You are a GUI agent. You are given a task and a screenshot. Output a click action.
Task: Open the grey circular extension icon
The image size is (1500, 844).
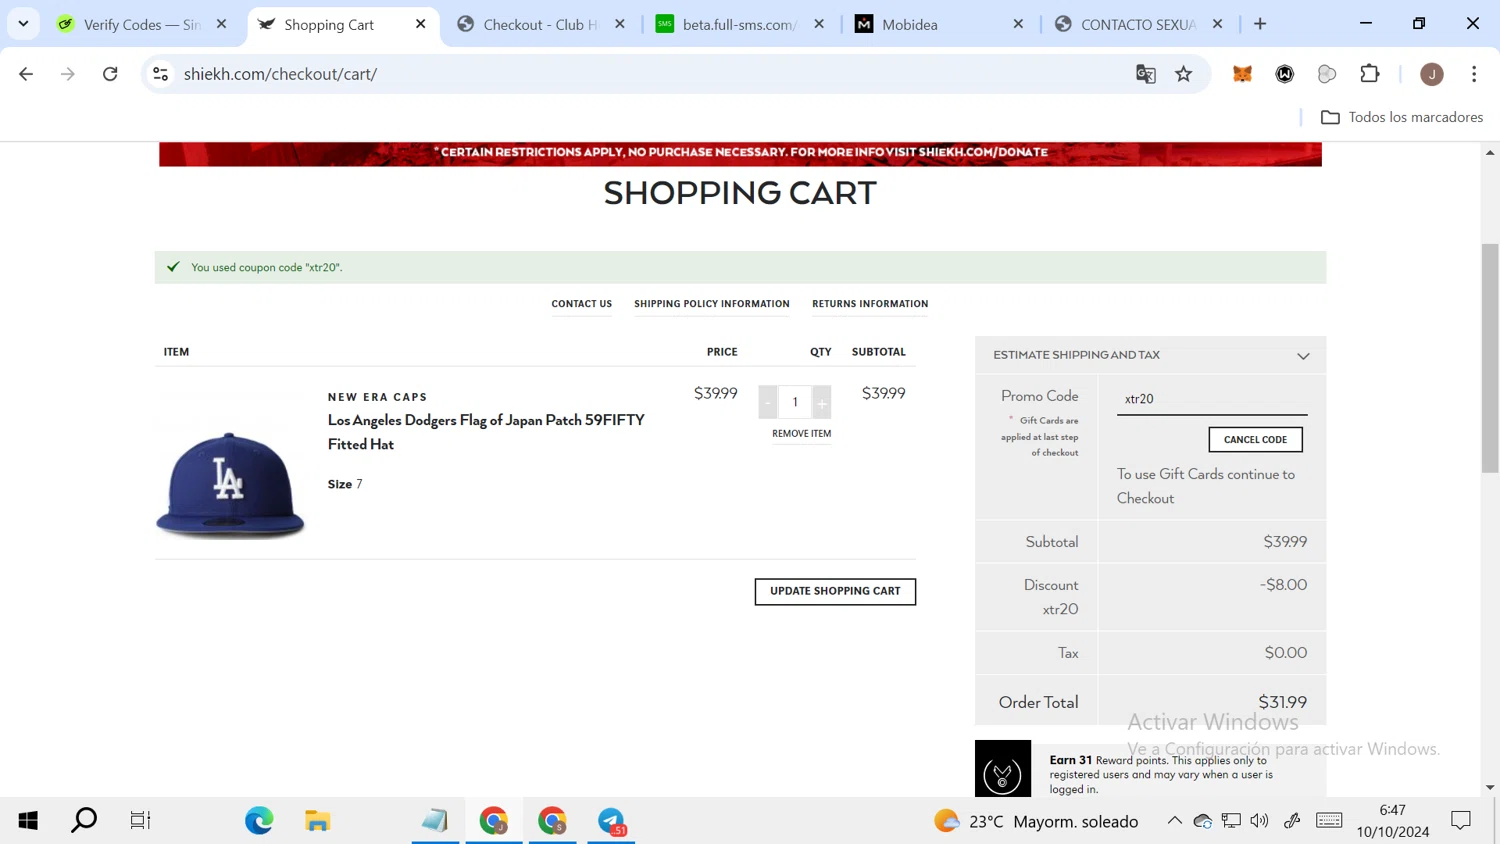point(1327,74)
